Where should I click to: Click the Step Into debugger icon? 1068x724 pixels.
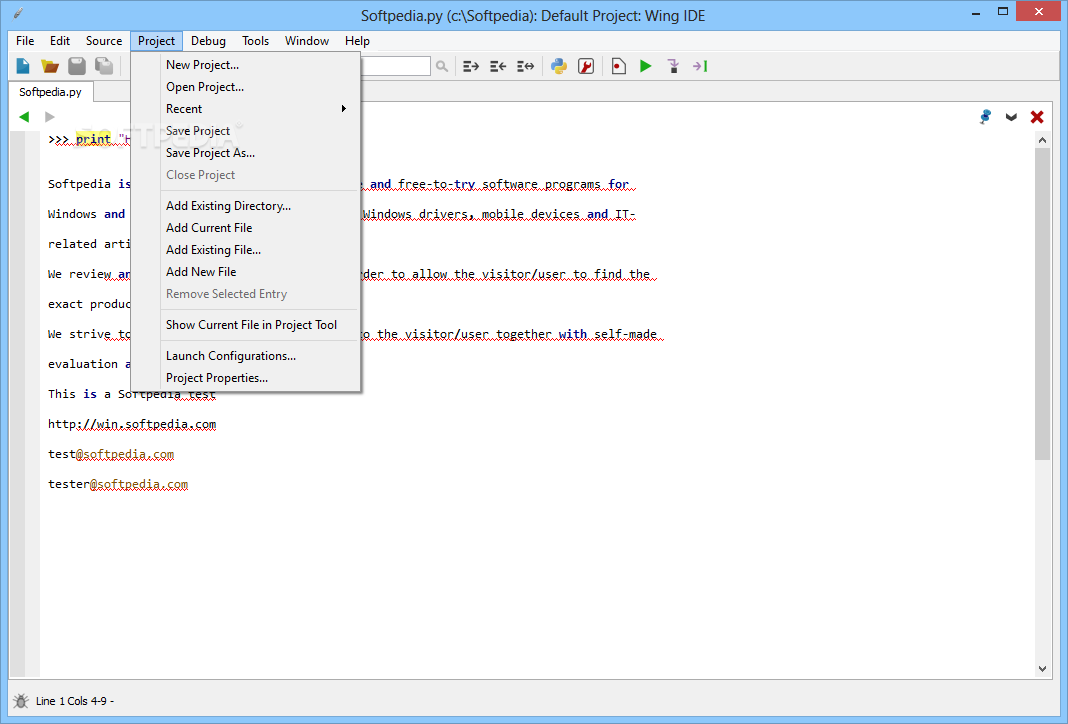[673, 66]
